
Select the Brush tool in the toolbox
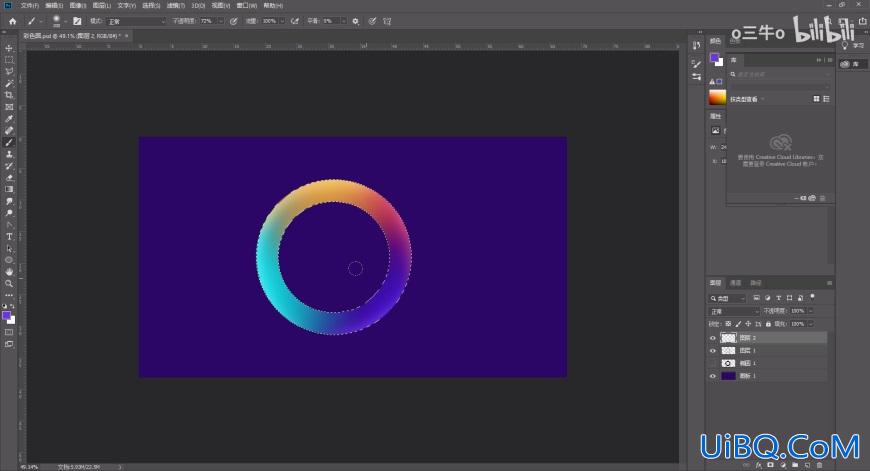point(9,143)
